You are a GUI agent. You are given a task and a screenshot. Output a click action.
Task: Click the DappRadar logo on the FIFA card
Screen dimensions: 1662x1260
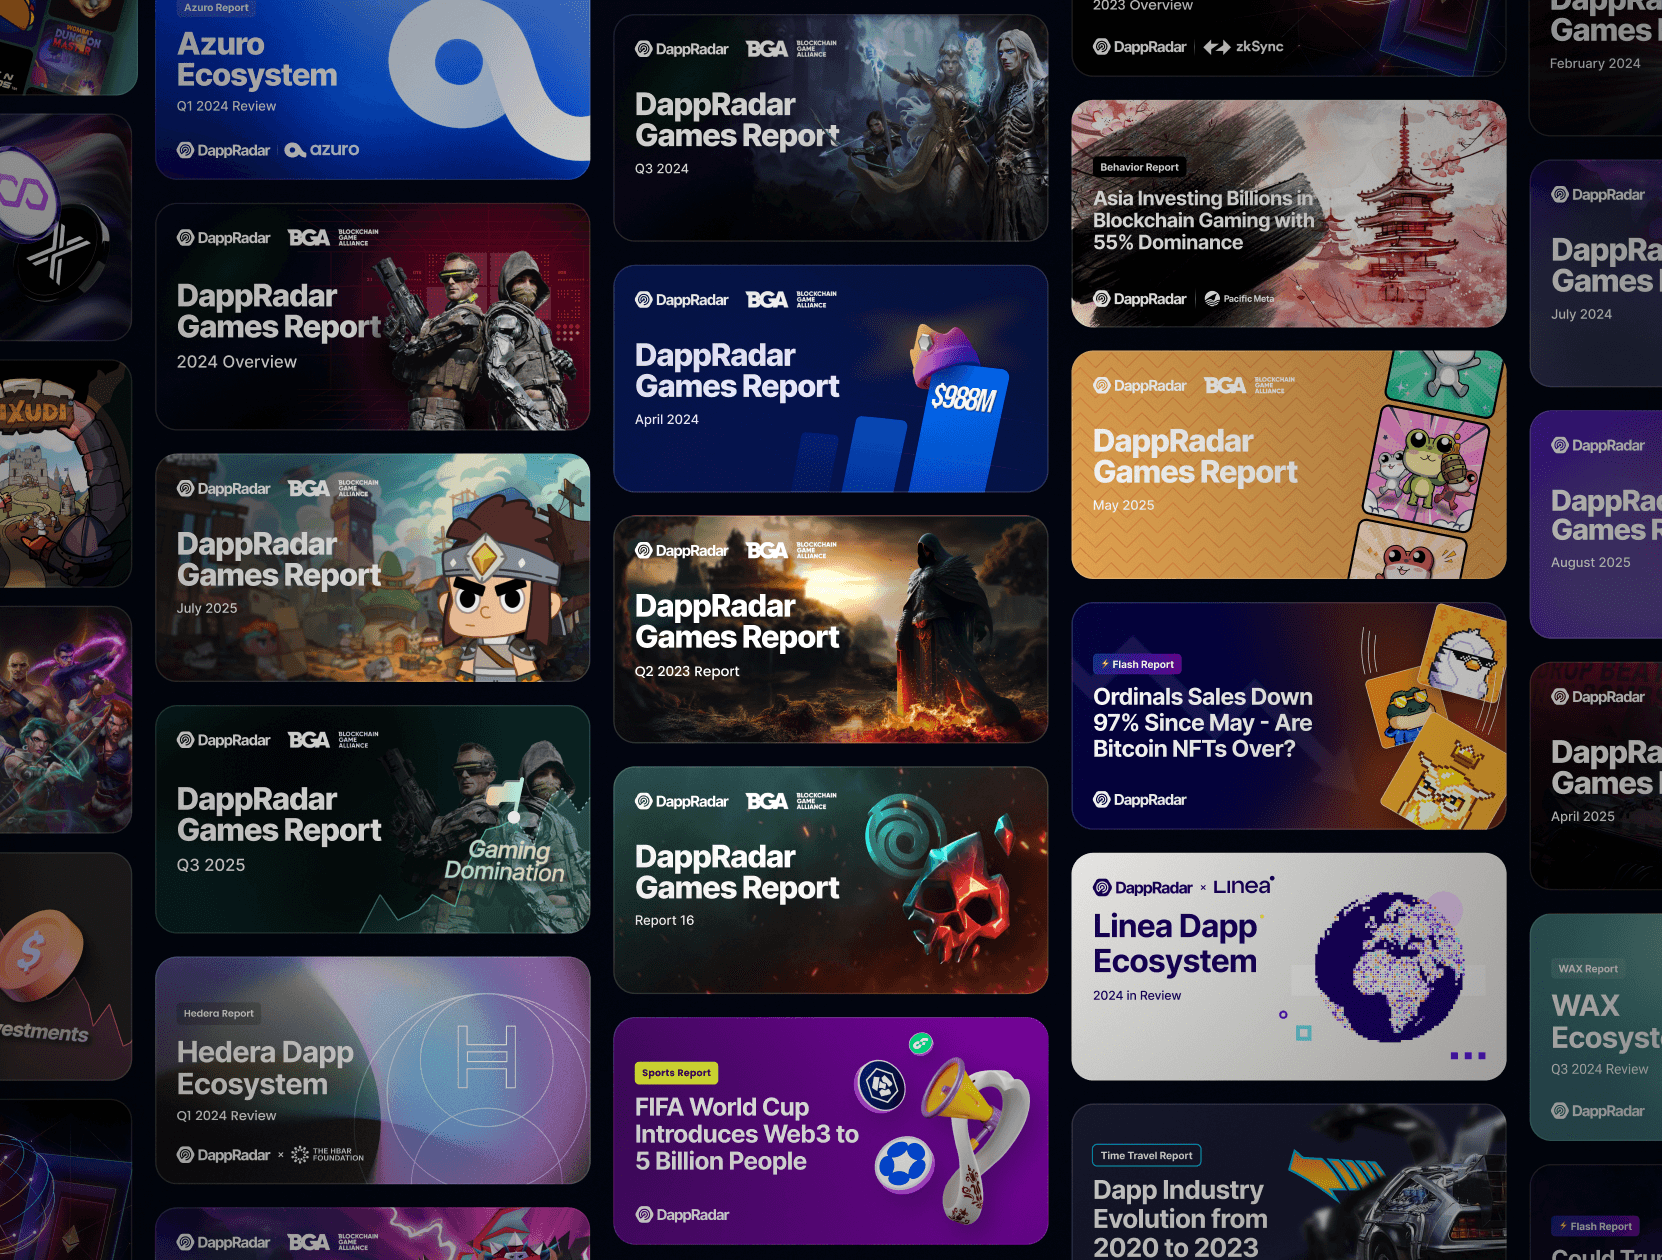point(681,1215)
